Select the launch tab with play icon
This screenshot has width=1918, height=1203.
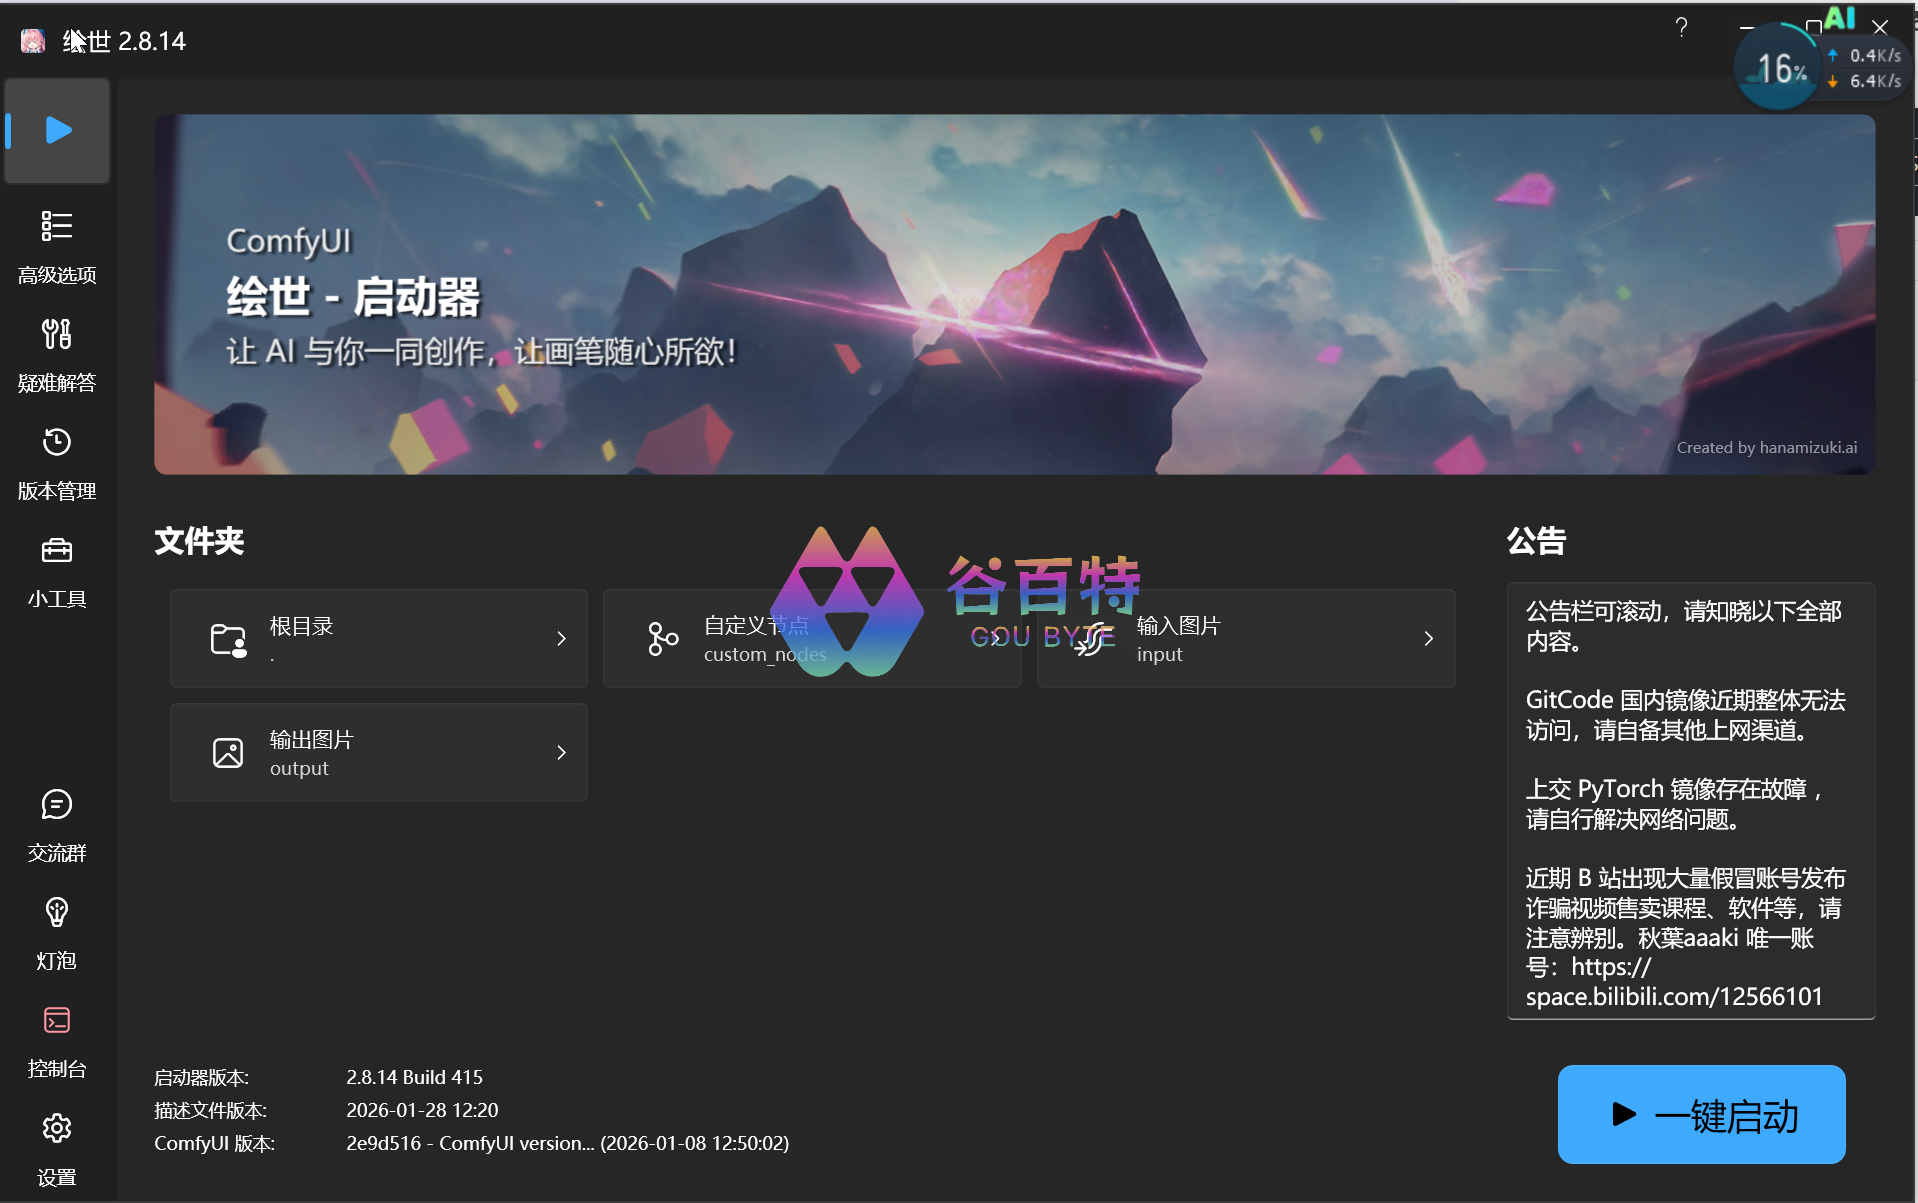point(57,131)
